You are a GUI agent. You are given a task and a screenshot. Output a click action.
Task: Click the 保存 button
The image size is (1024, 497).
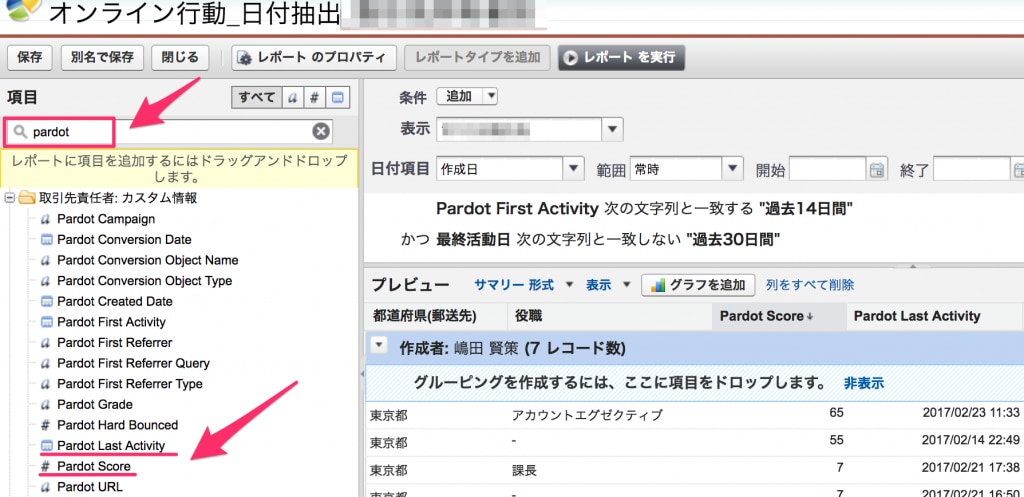coord(30,57)
